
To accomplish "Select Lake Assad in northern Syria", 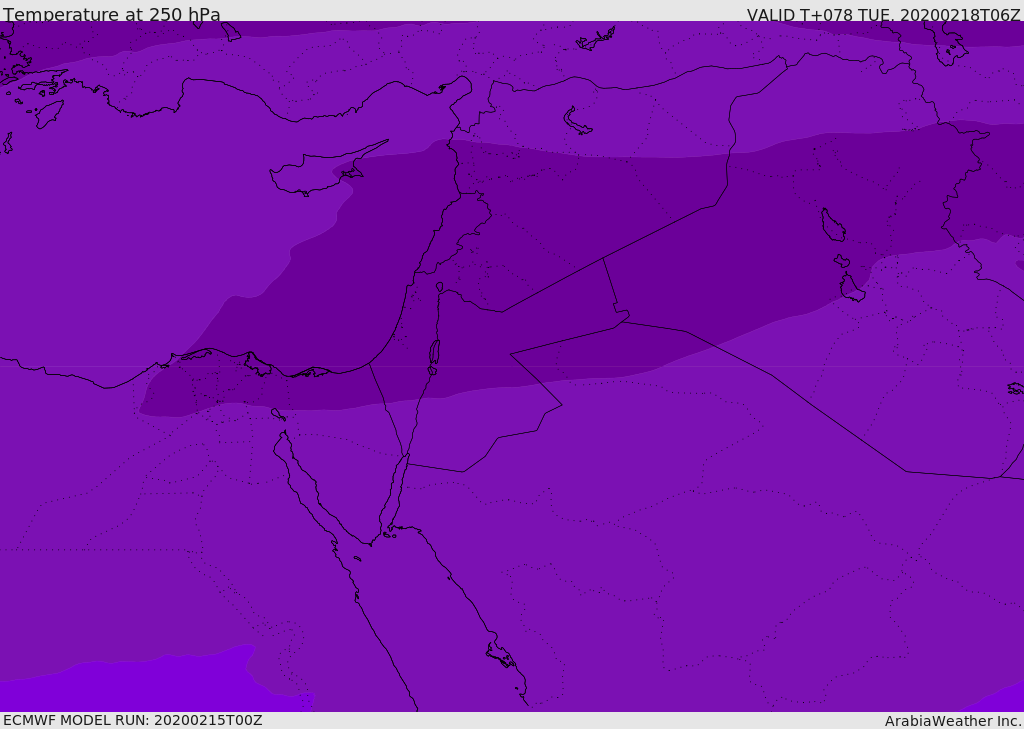I will click(x=577, y=121).
